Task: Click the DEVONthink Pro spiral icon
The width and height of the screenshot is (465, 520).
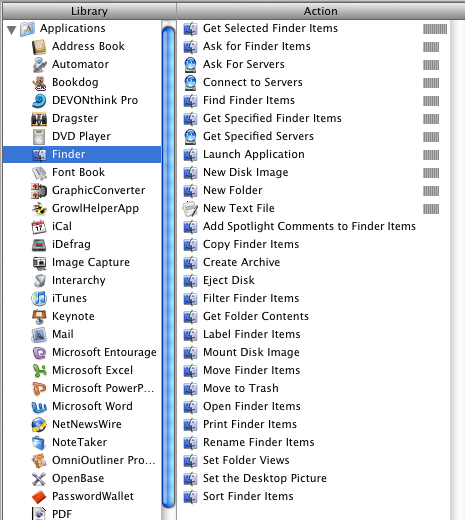Action: coord(39,101)
